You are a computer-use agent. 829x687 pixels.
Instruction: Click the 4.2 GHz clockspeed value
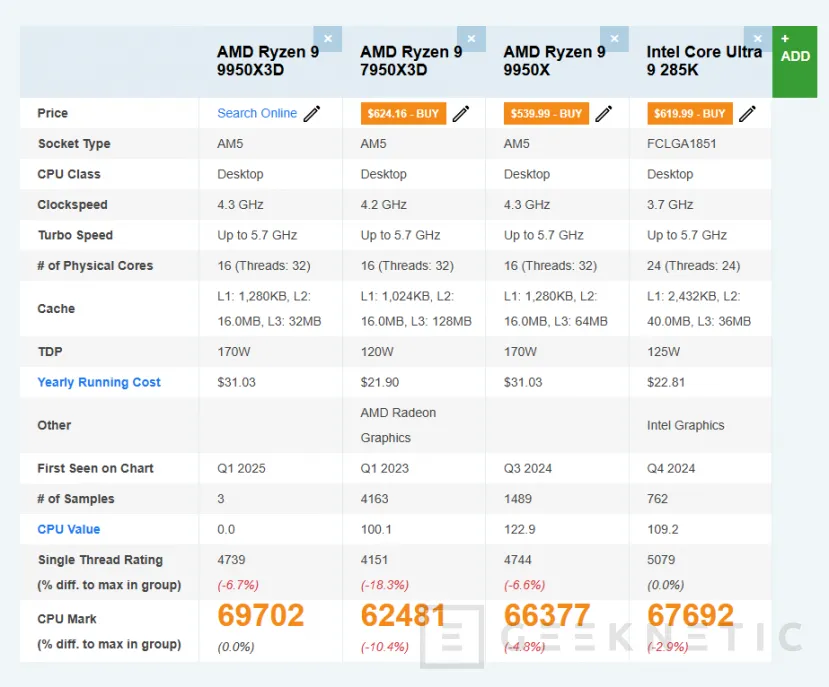click(x=383, y=205)
